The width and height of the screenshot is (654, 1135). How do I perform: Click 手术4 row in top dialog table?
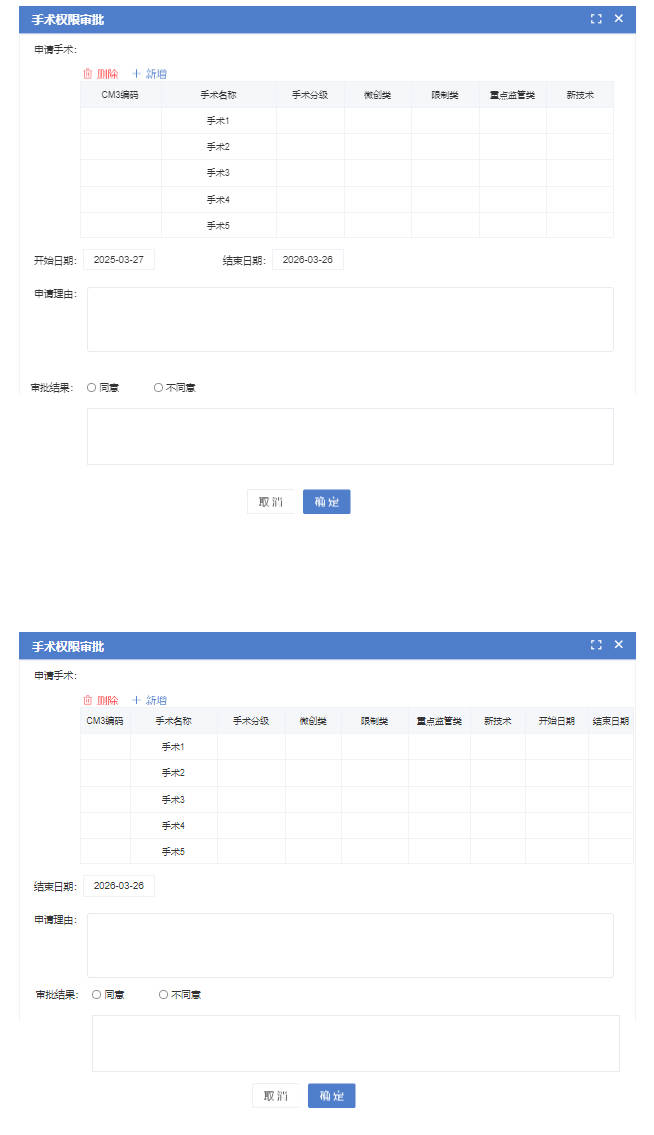pyautogui.click(x=347, y=199)
